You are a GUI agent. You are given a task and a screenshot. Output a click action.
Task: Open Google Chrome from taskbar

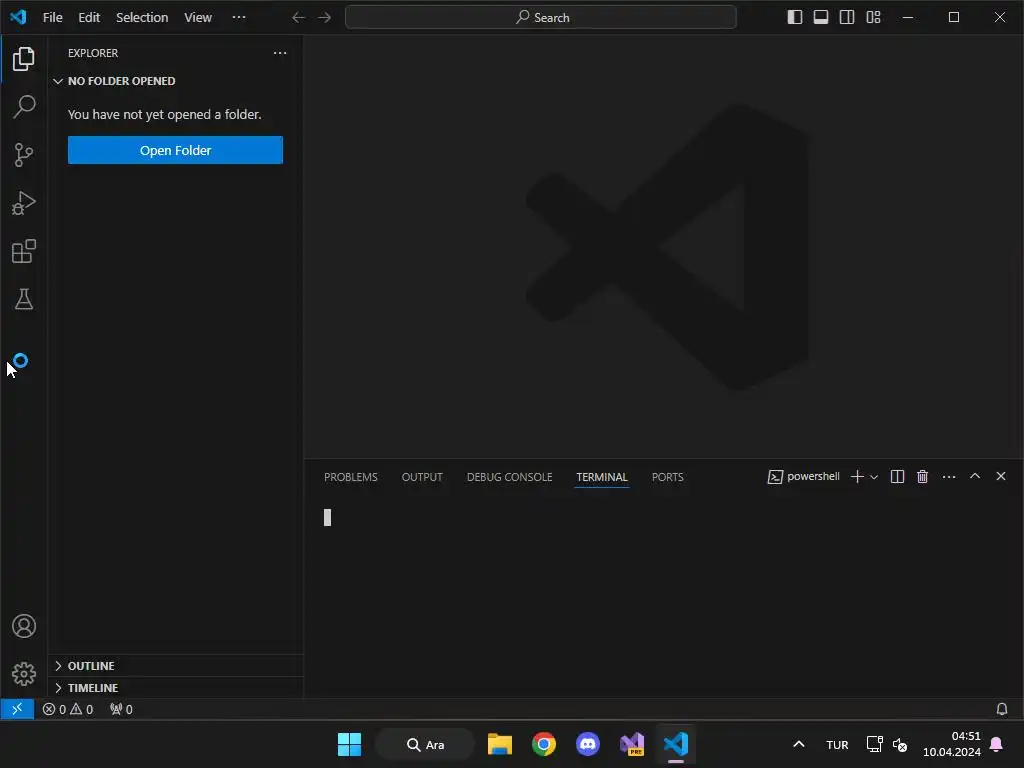tap(543, 744)
